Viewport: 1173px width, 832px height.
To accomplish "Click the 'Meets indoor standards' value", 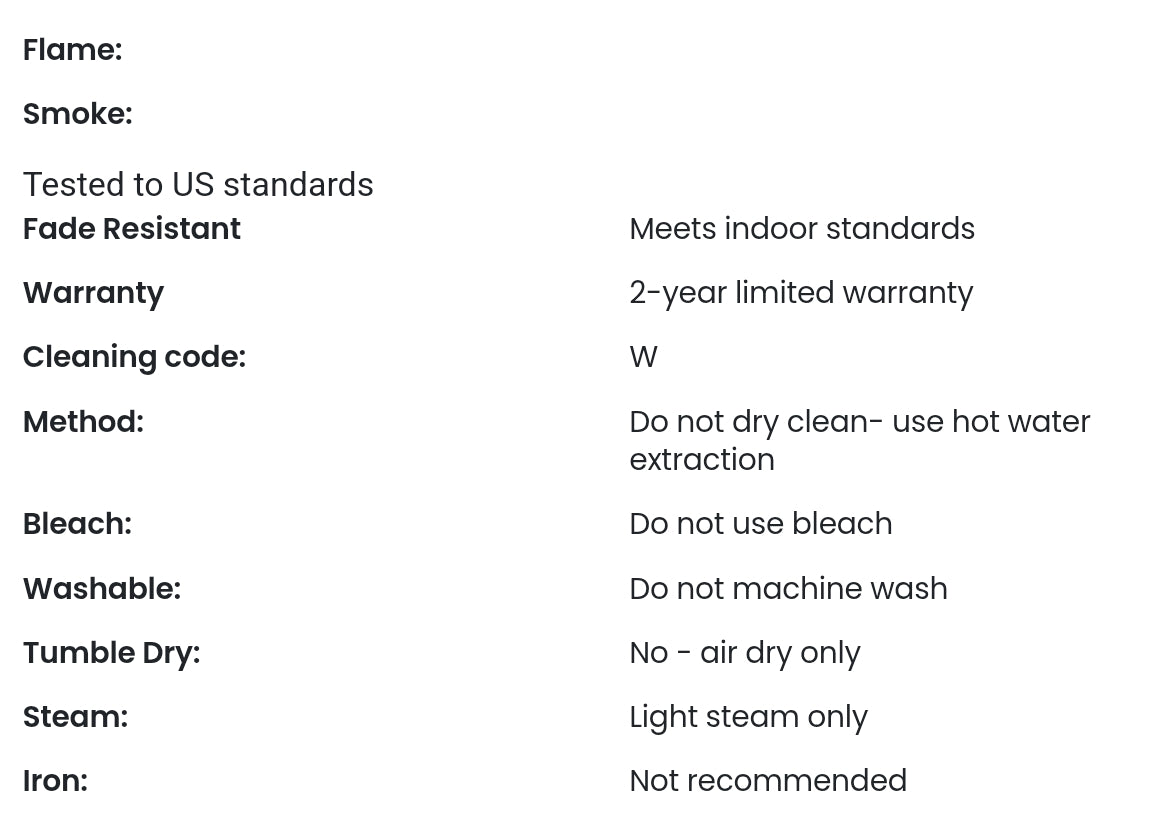I will point(801,229).
